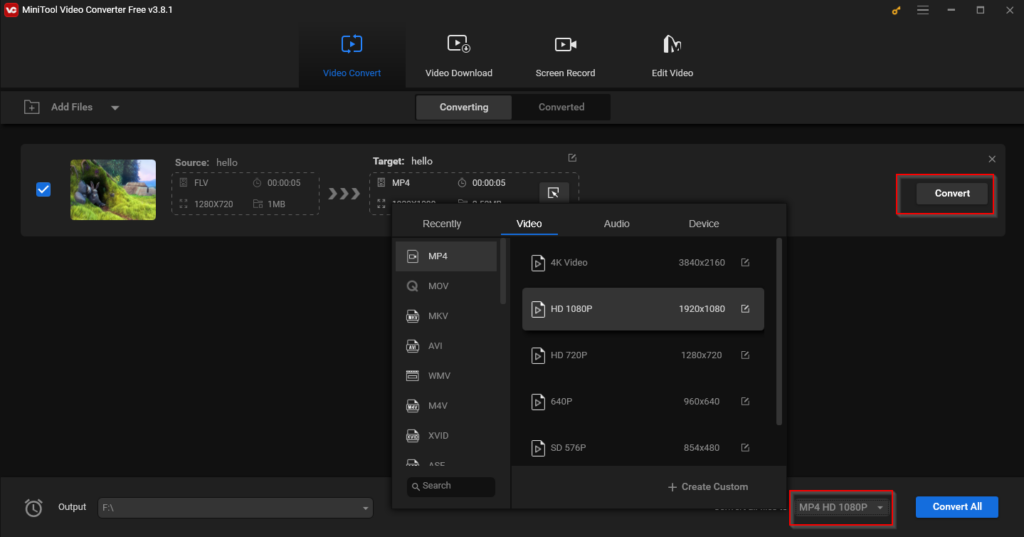This screenshot has height=537, width=1024.
Task: Click the hello video thumbnail
Action: click(113, 189)
